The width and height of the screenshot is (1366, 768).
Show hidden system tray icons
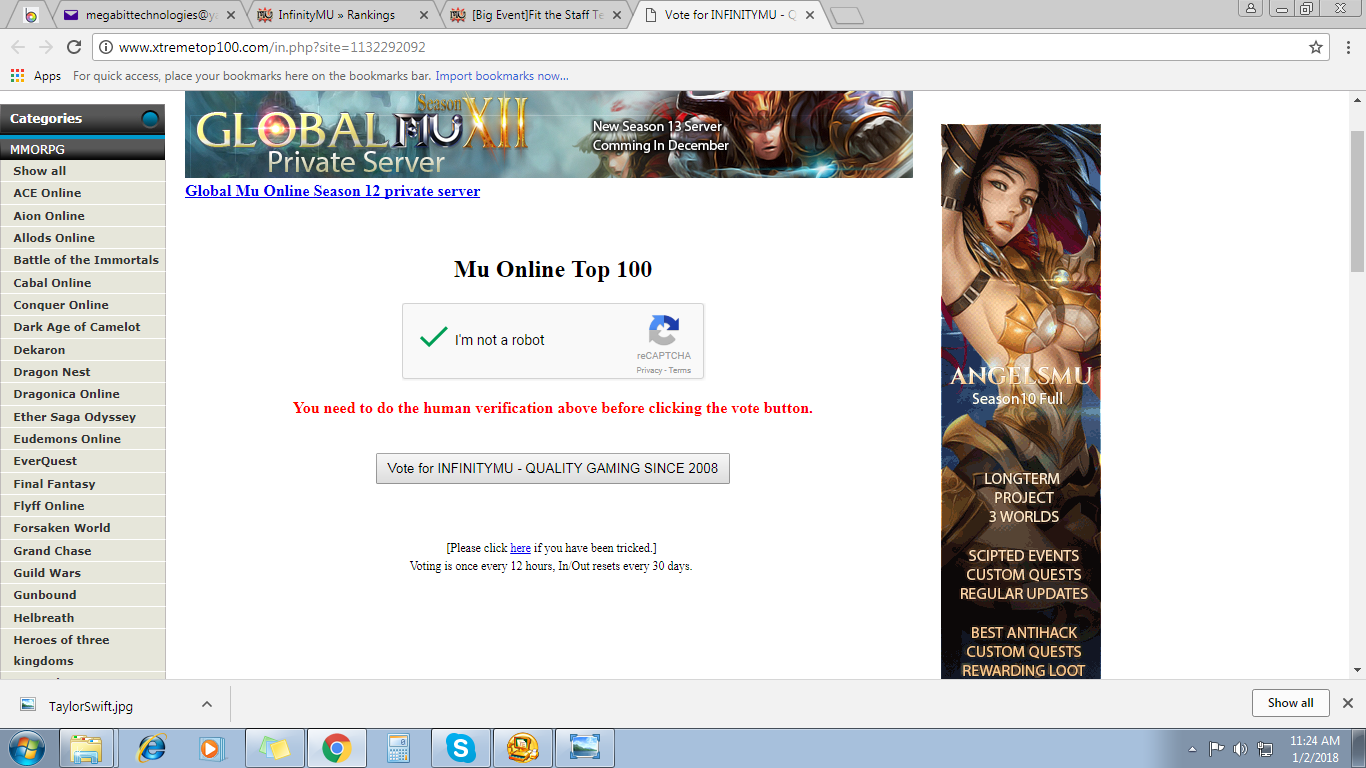click(x=1192, y=748)
